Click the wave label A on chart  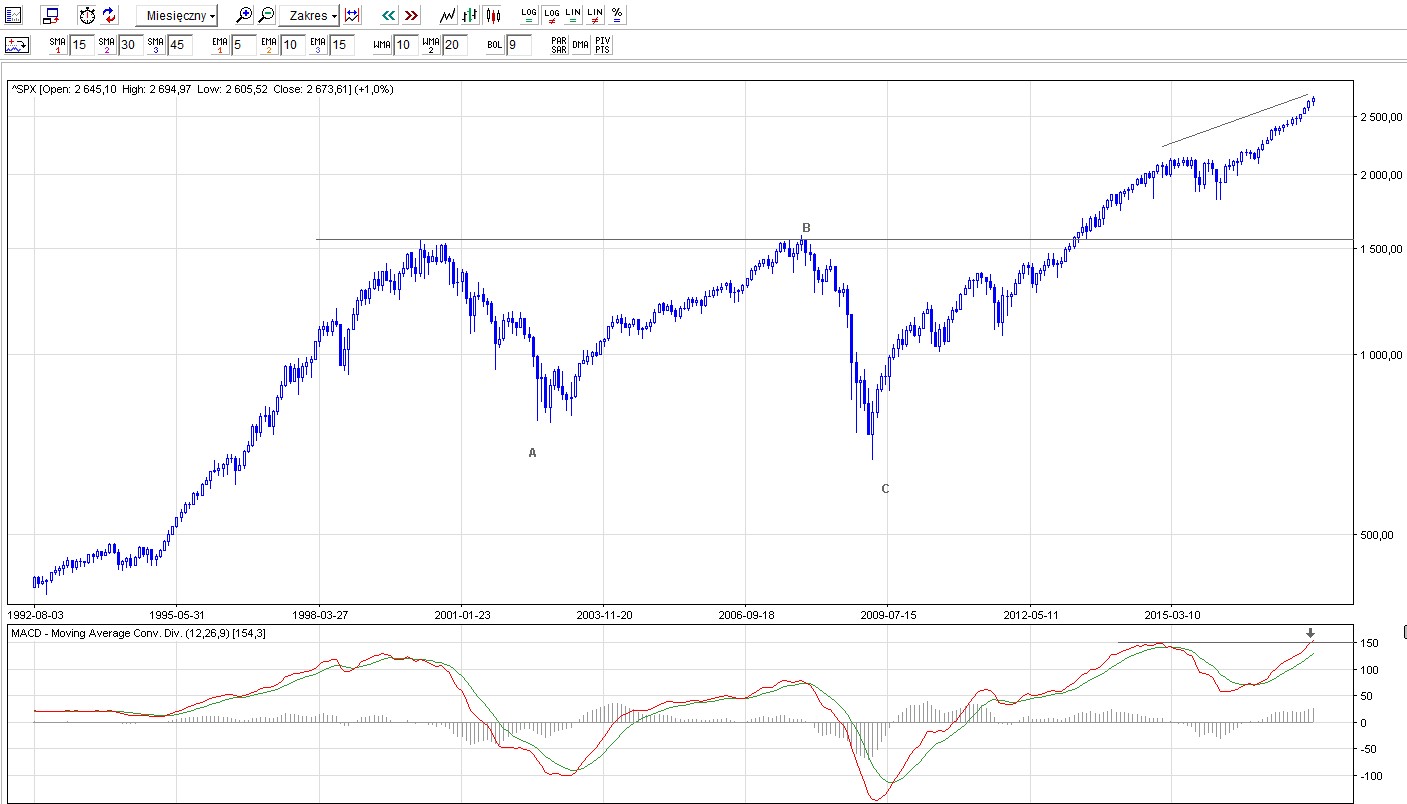[532, 453]
